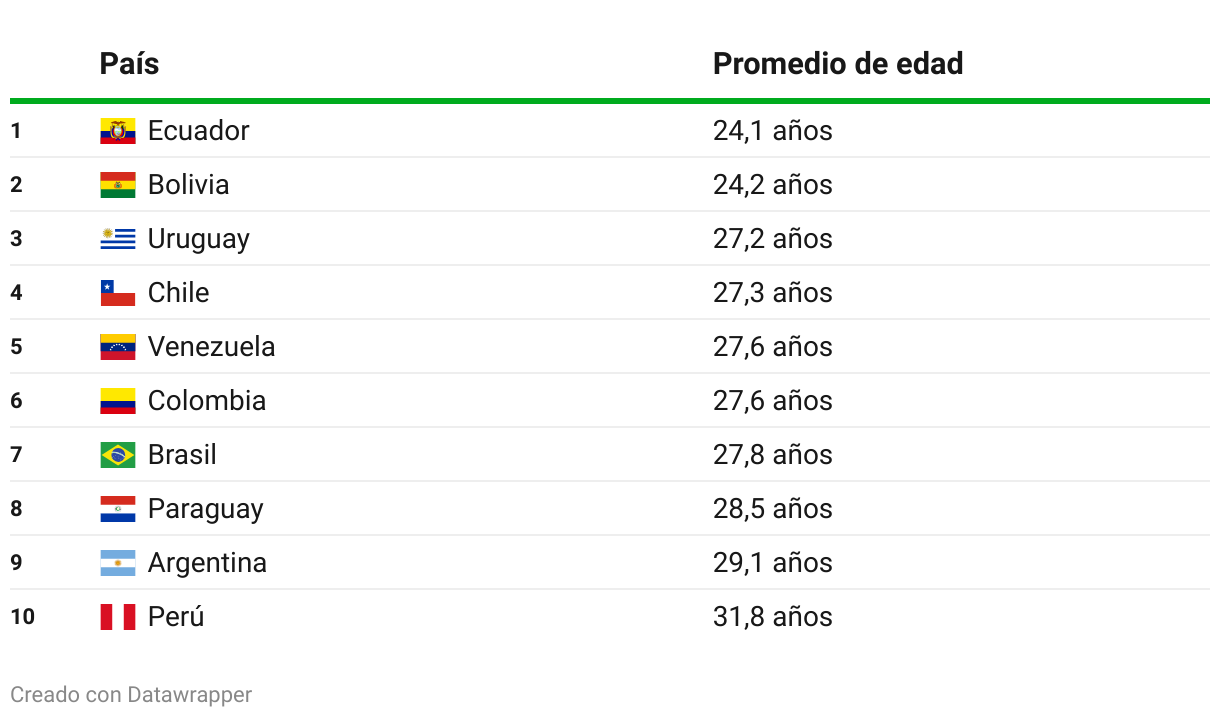Click the Promedio de edad column header
The image size is (1220, 718).
(838, 64)
